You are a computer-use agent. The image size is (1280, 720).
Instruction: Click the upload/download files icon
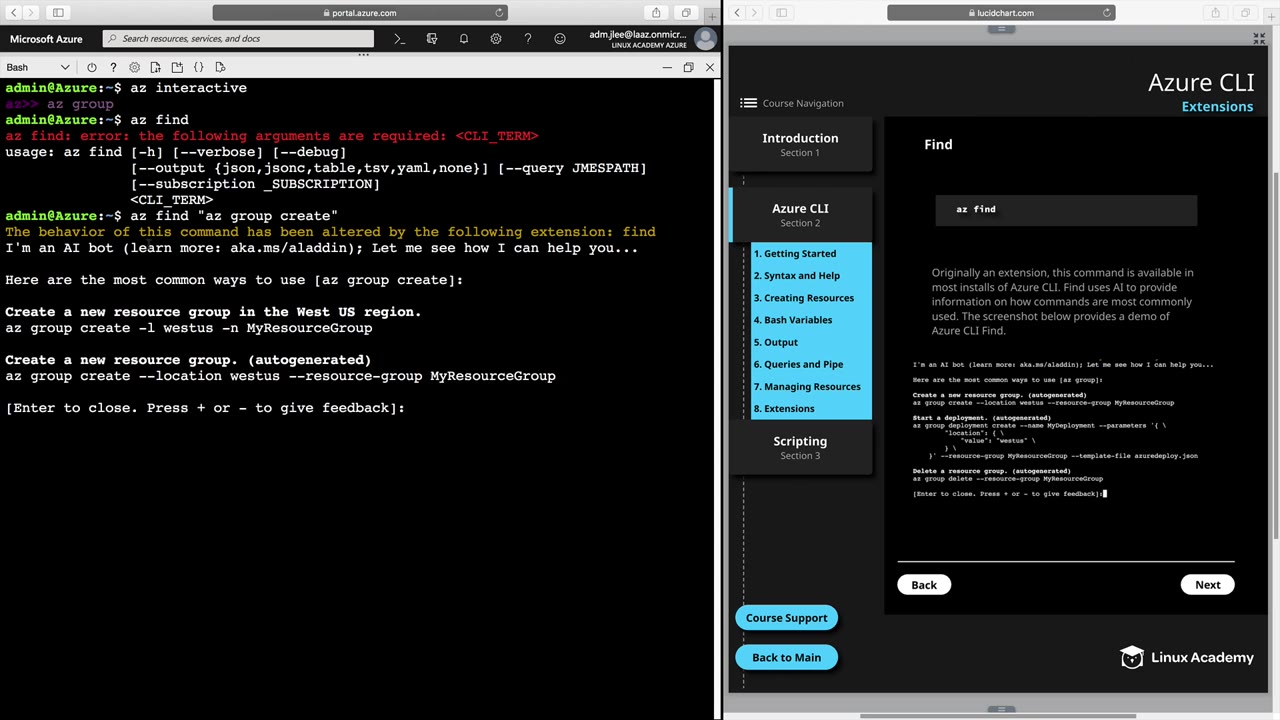(155, 67)
